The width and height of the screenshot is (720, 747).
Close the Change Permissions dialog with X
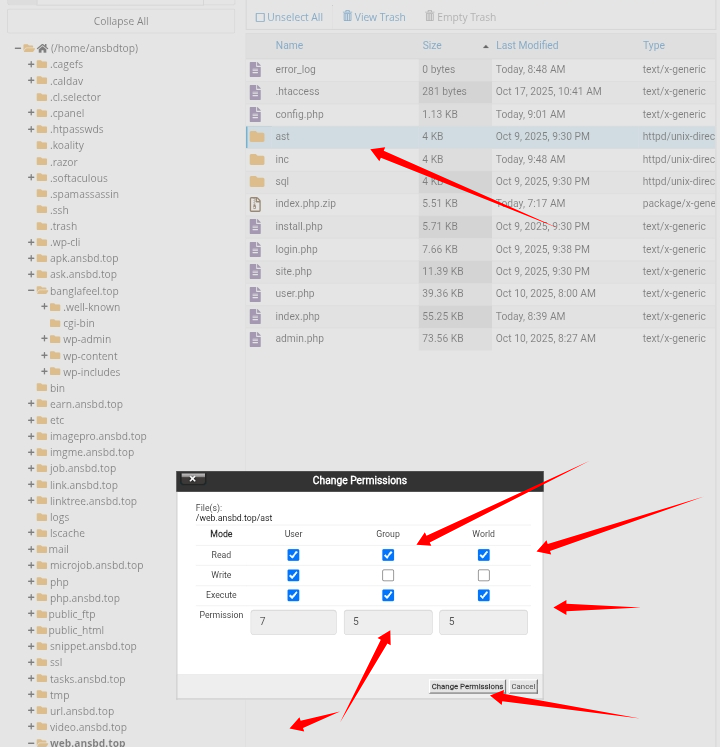193,479
